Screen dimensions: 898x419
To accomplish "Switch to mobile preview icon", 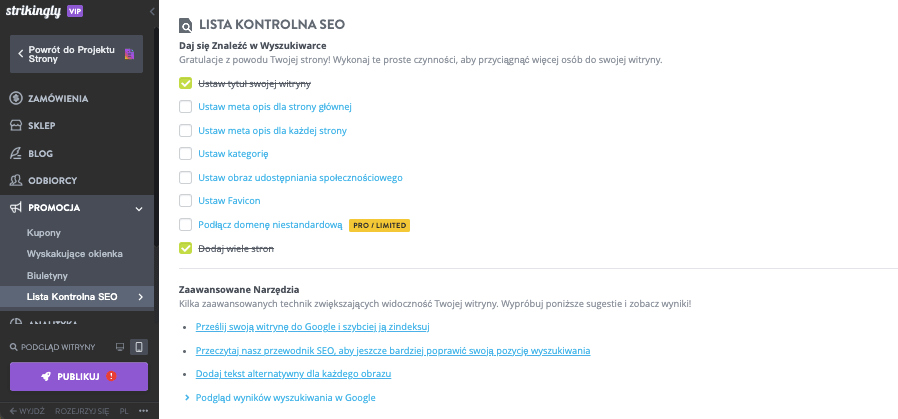I will (139, 347).
